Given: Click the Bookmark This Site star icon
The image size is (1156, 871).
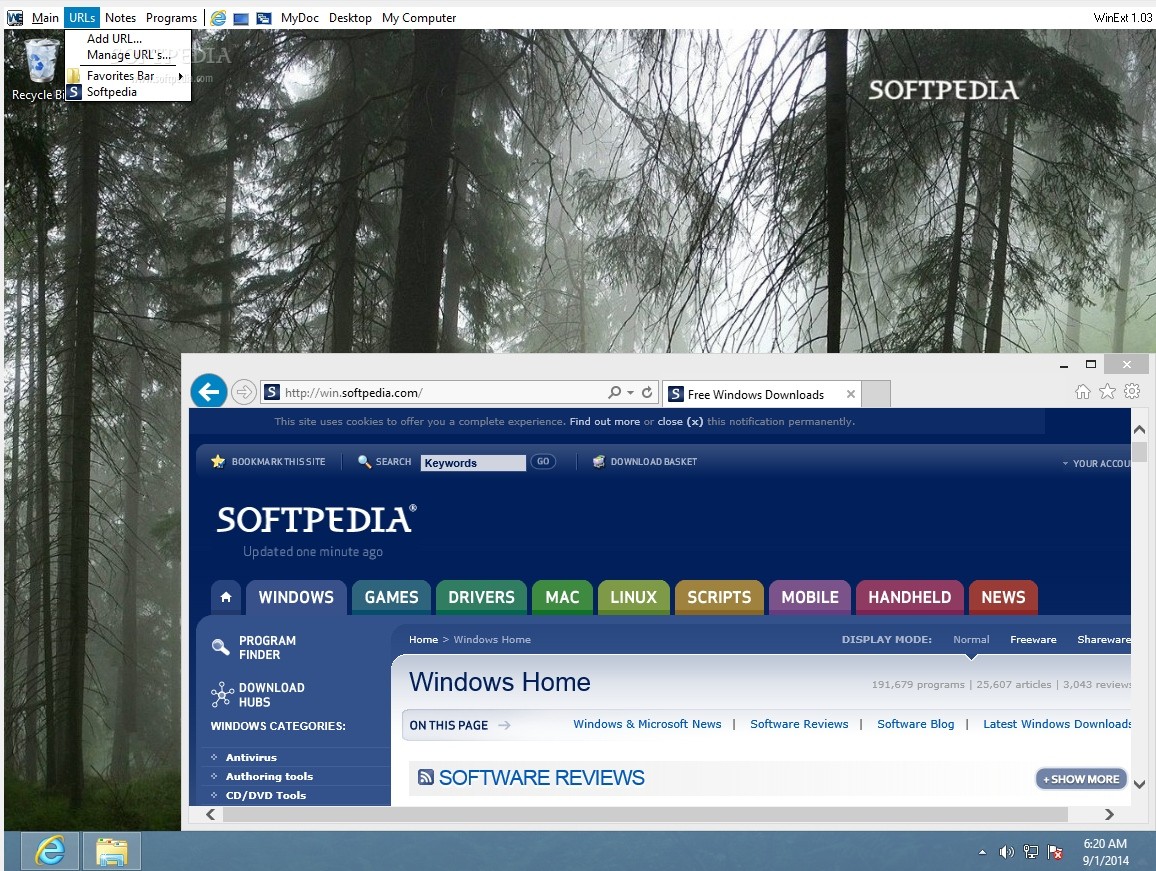Looking at the screenshot, I should click(217, 462).
